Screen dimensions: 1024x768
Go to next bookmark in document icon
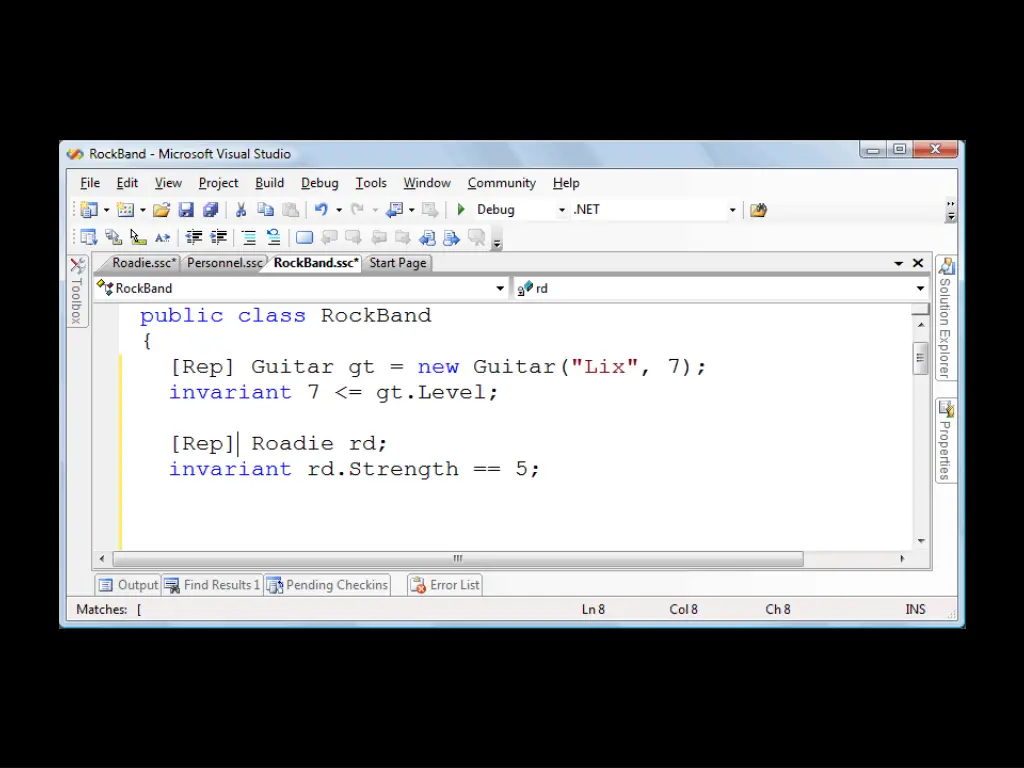[x=451, y=238]
